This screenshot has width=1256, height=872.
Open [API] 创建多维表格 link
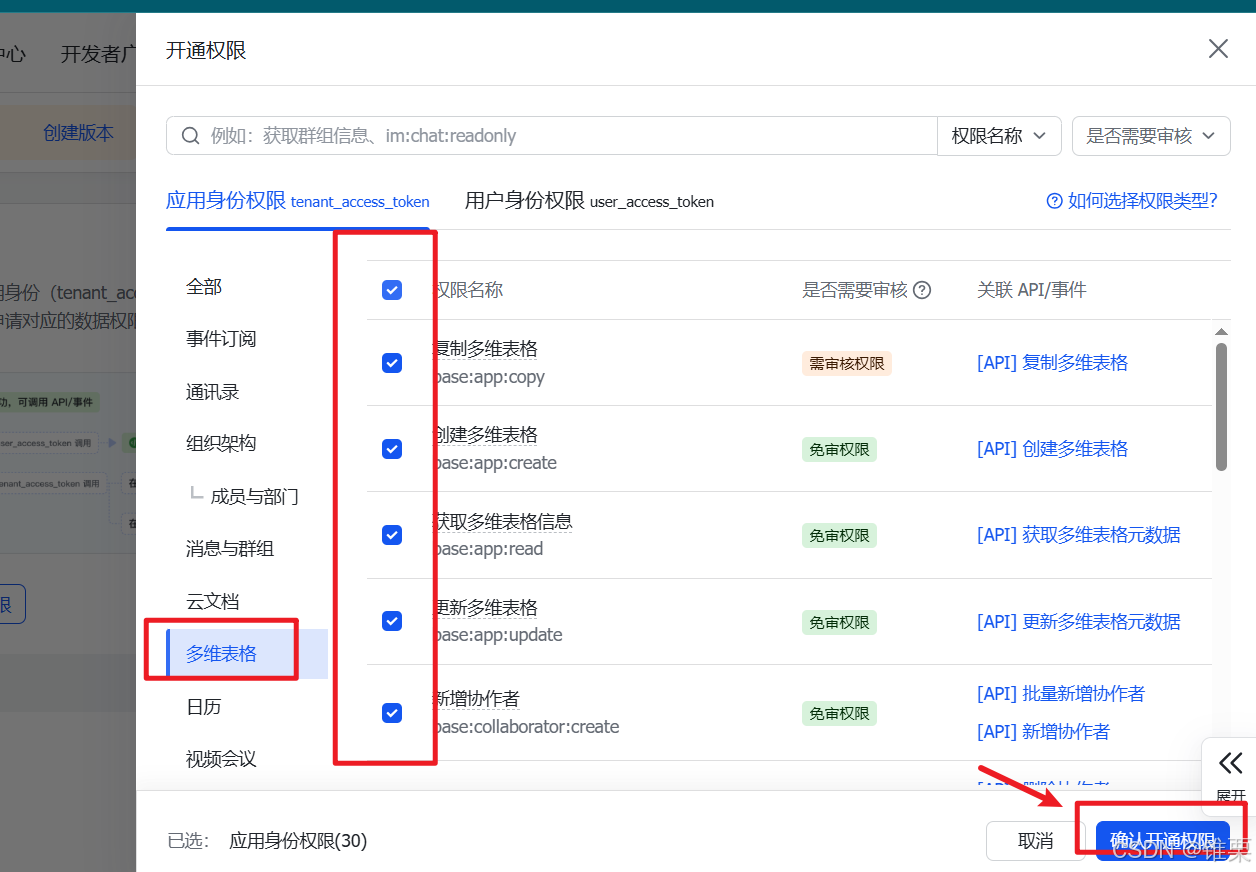coord(1052,449)
